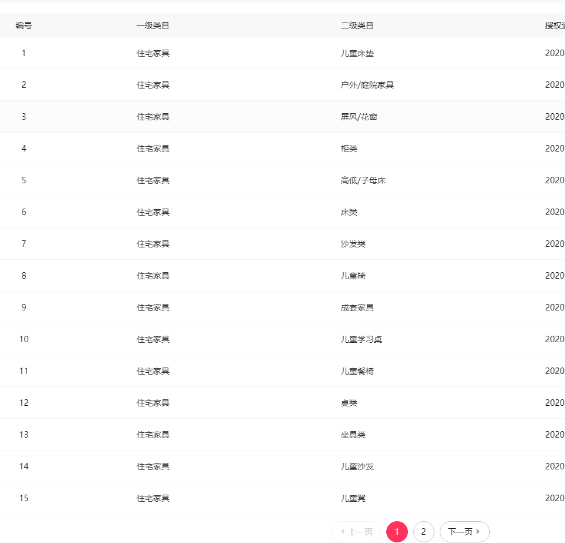565x543 pixels.
Task: Click row number 7 in 编号 column
Action: (x=24, y=244)
